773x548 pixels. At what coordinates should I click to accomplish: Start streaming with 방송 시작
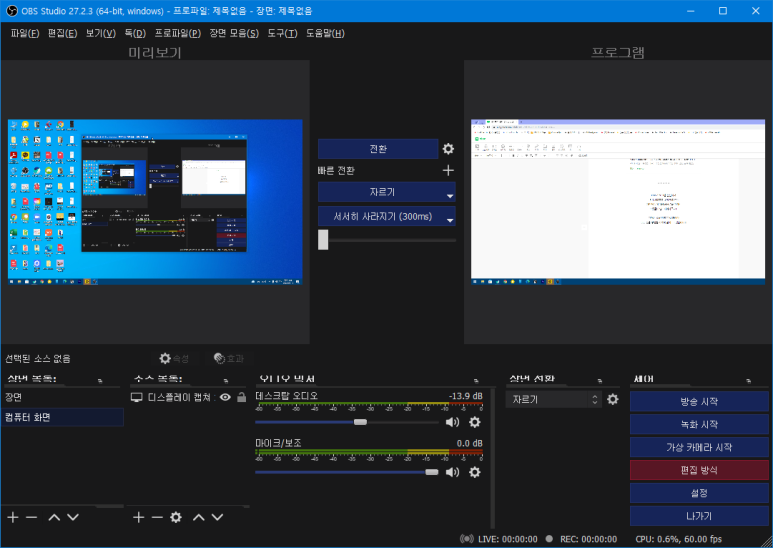tap(699, 402)
